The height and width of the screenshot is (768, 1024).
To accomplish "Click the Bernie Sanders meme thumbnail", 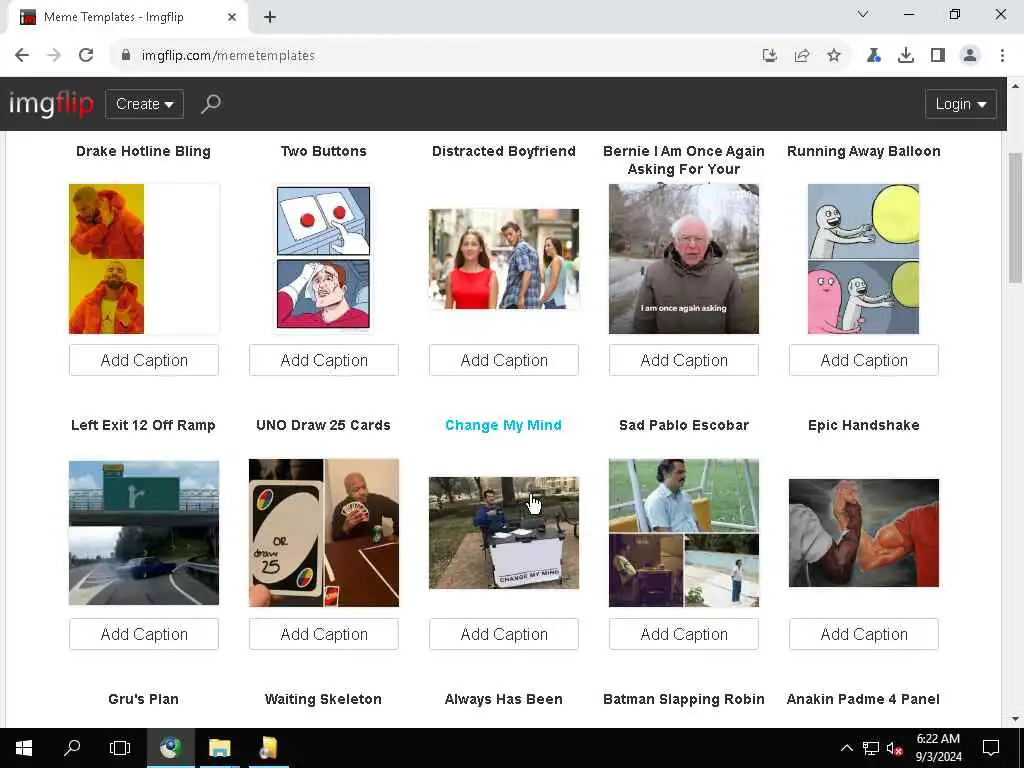I will (x=684, y=259).
